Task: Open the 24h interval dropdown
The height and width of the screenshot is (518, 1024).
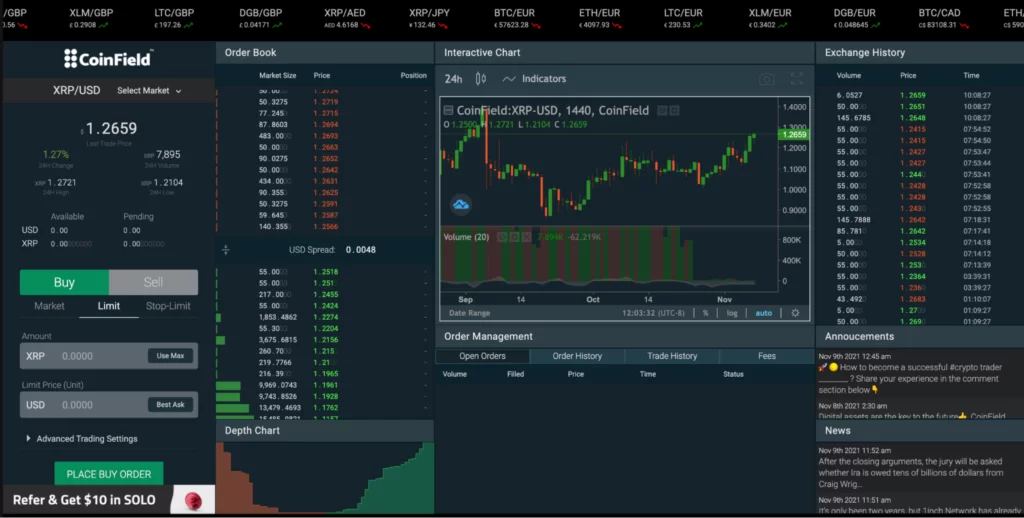Action: pyautogui.click(x=453, y=79)
